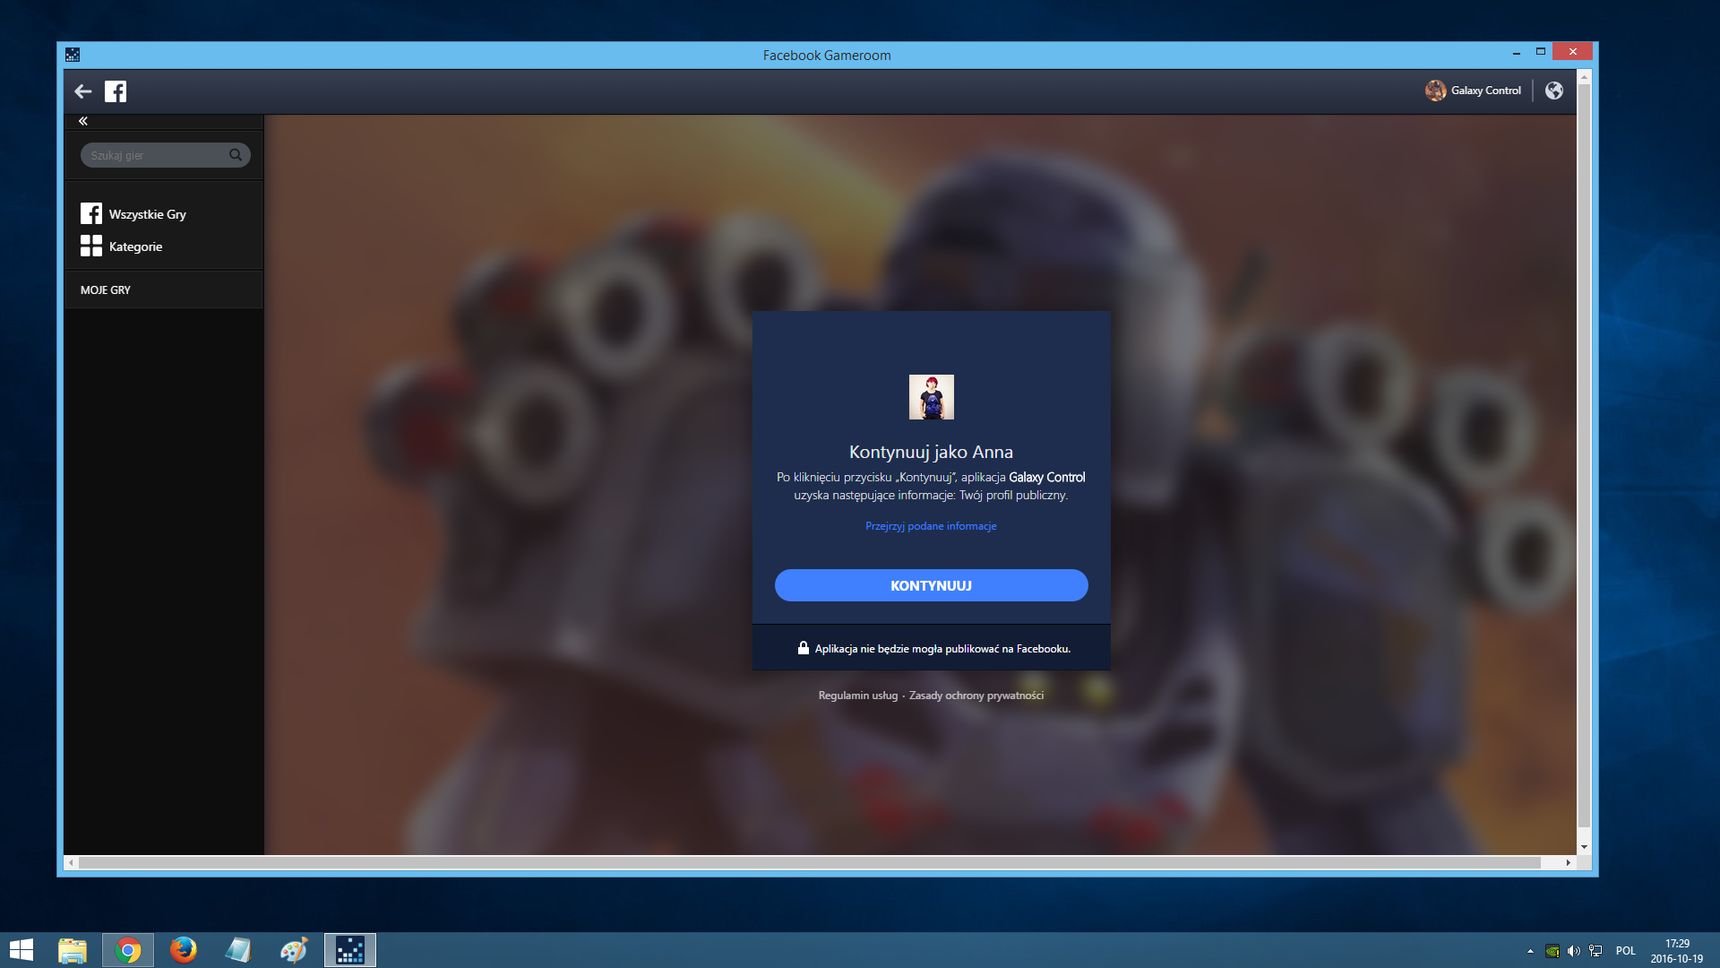Click the vertical scrollbar down arrow

point(1584,847)
